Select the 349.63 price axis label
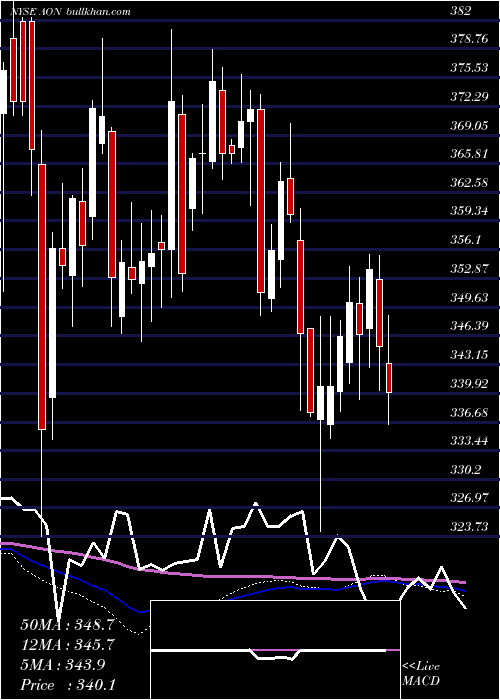The height and width of the screenshot is (700, 500). pyautogui.click(x=469, y=298)
